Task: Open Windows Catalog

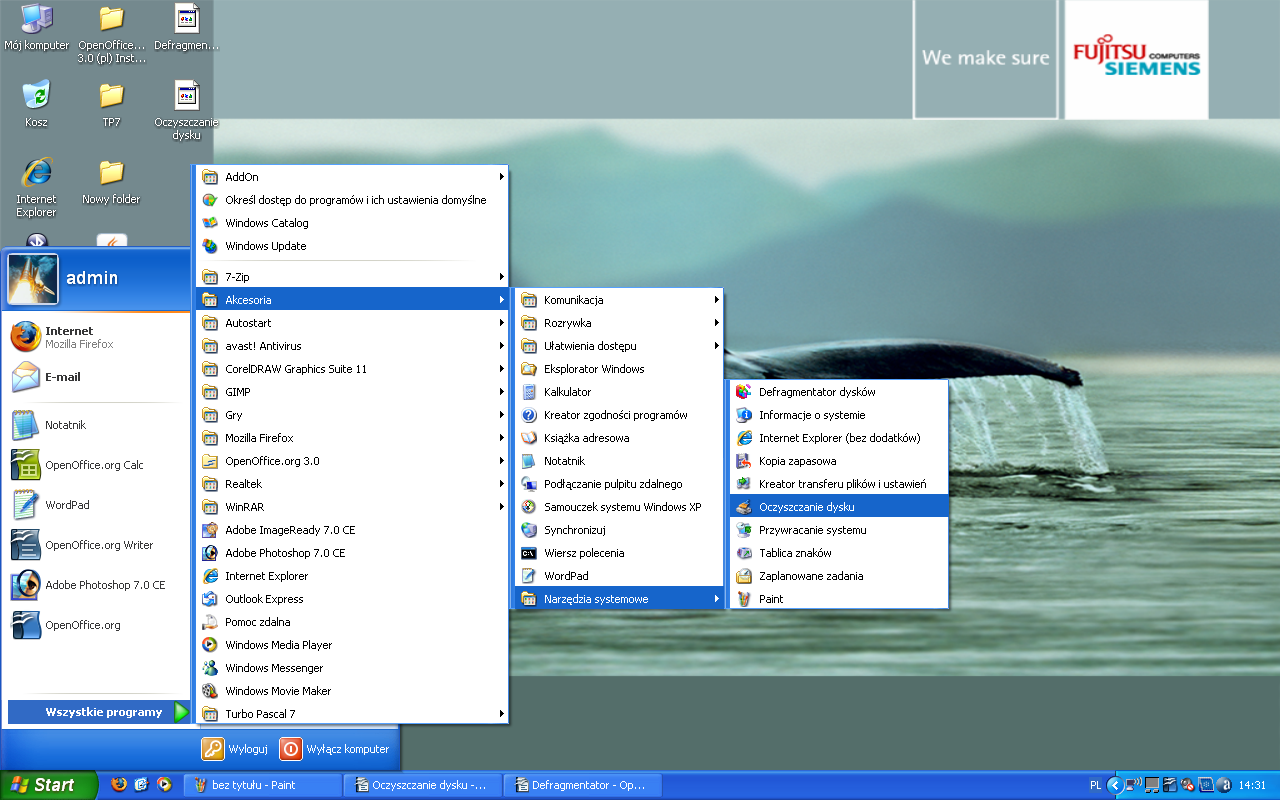Action: pyautogui.click(x=352, y=223)
